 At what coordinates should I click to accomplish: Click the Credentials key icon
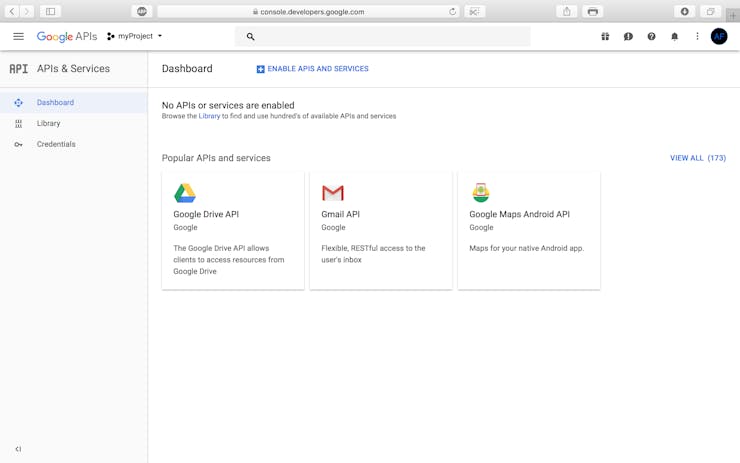click(18, 144)
